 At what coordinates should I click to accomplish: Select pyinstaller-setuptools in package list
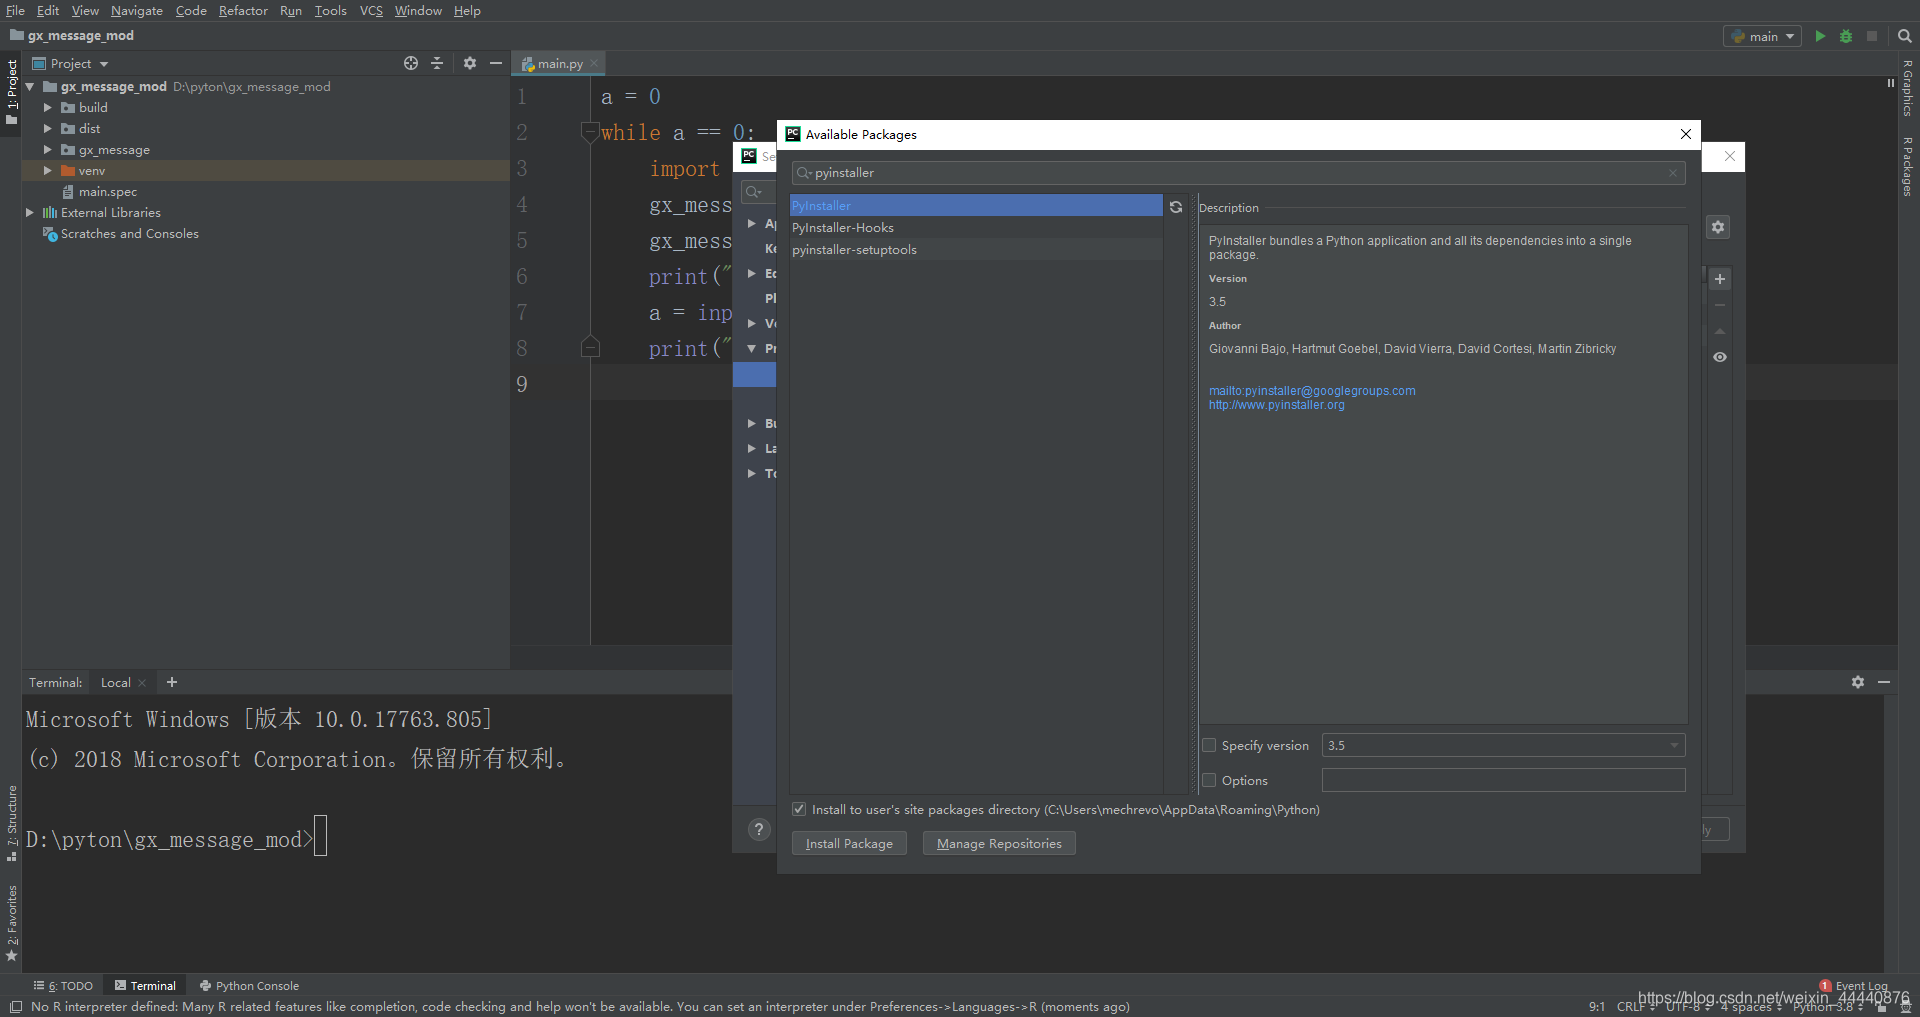coord(976,250)
